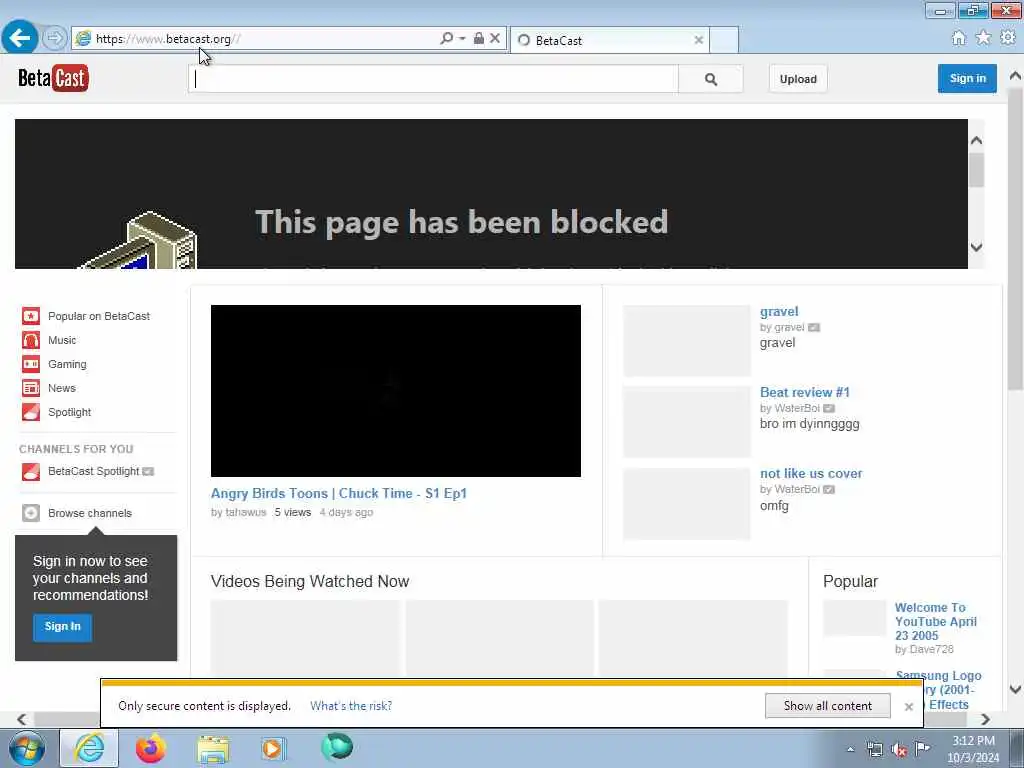Open the Windows Start button

[x=26, y=749]
